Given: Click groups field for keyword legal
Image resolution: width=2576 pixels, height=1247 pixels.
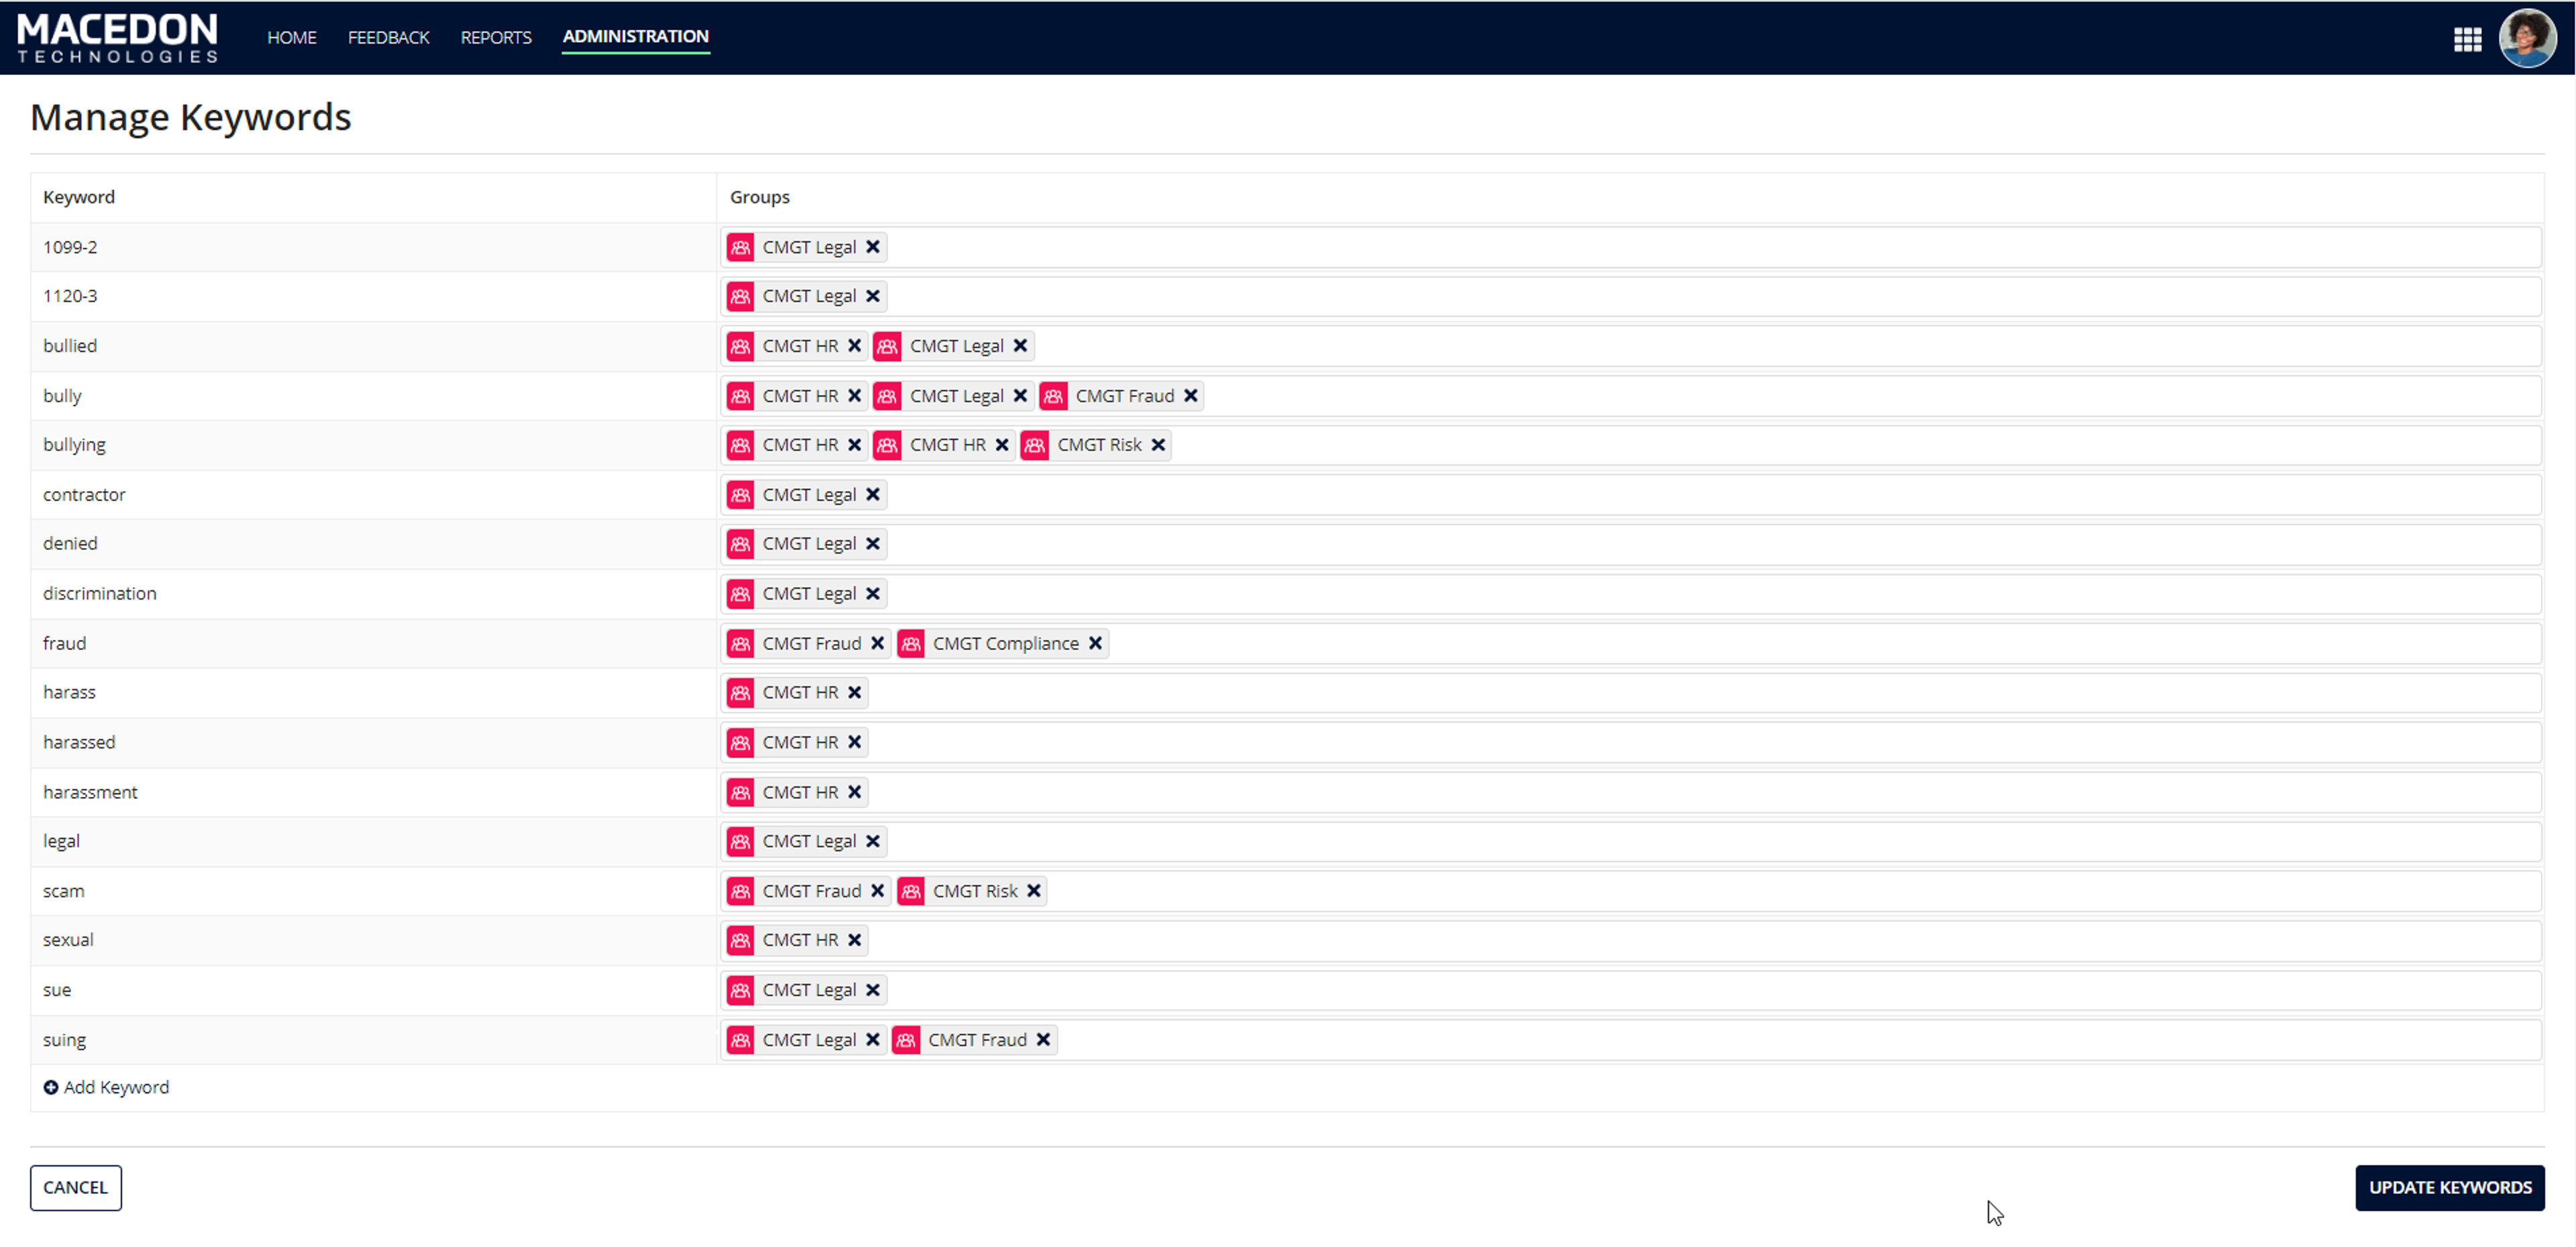Looking at the screenshot, I should coord(1631,842).
